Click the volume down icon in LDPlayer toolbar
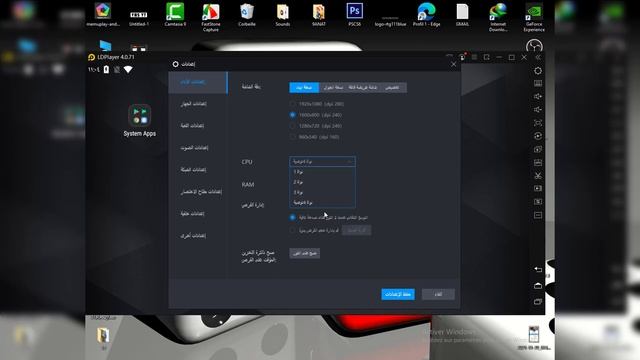 coord(538,110)
